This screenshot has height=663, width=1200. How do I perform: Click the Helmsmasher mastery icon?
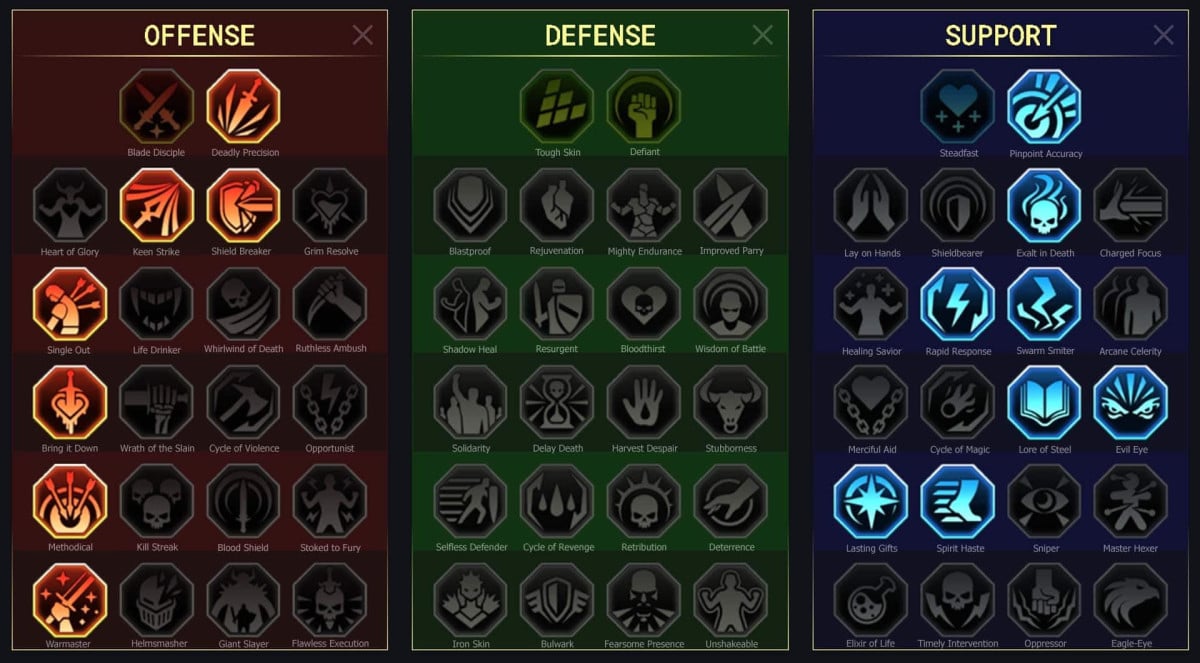point(157,600)
